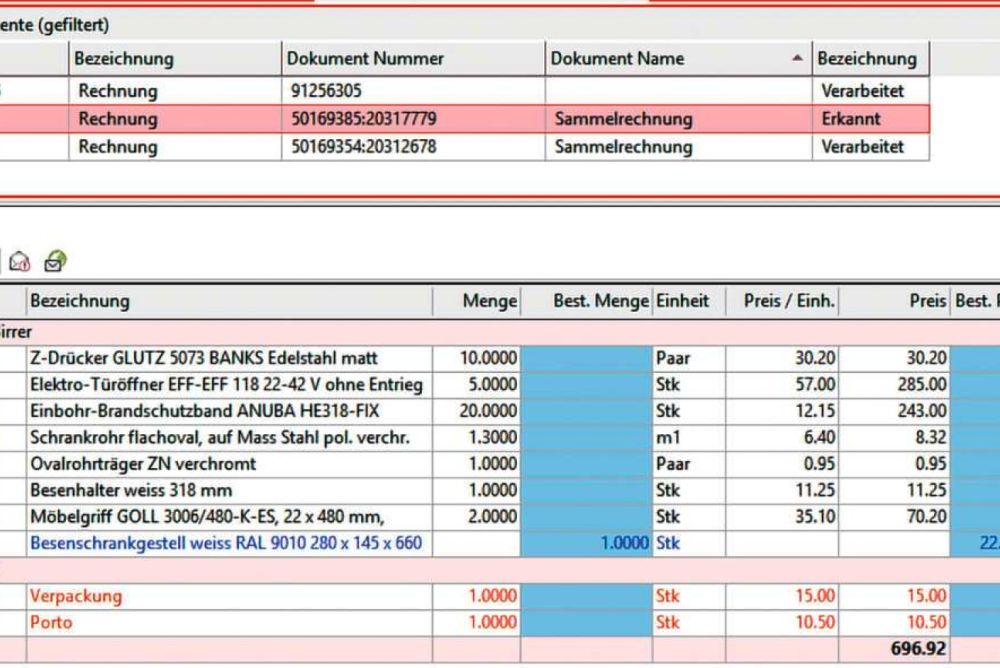
Task: Click the Bezeichnung header right of Dokument Name
Action: [871, 59]
